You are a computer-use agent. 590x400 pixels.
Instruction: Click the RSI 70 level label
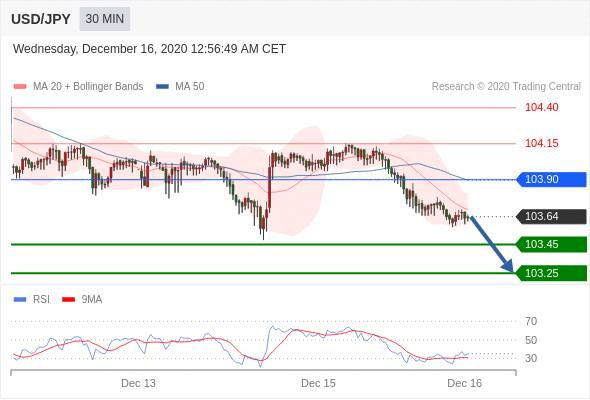(x=531, y=321)
